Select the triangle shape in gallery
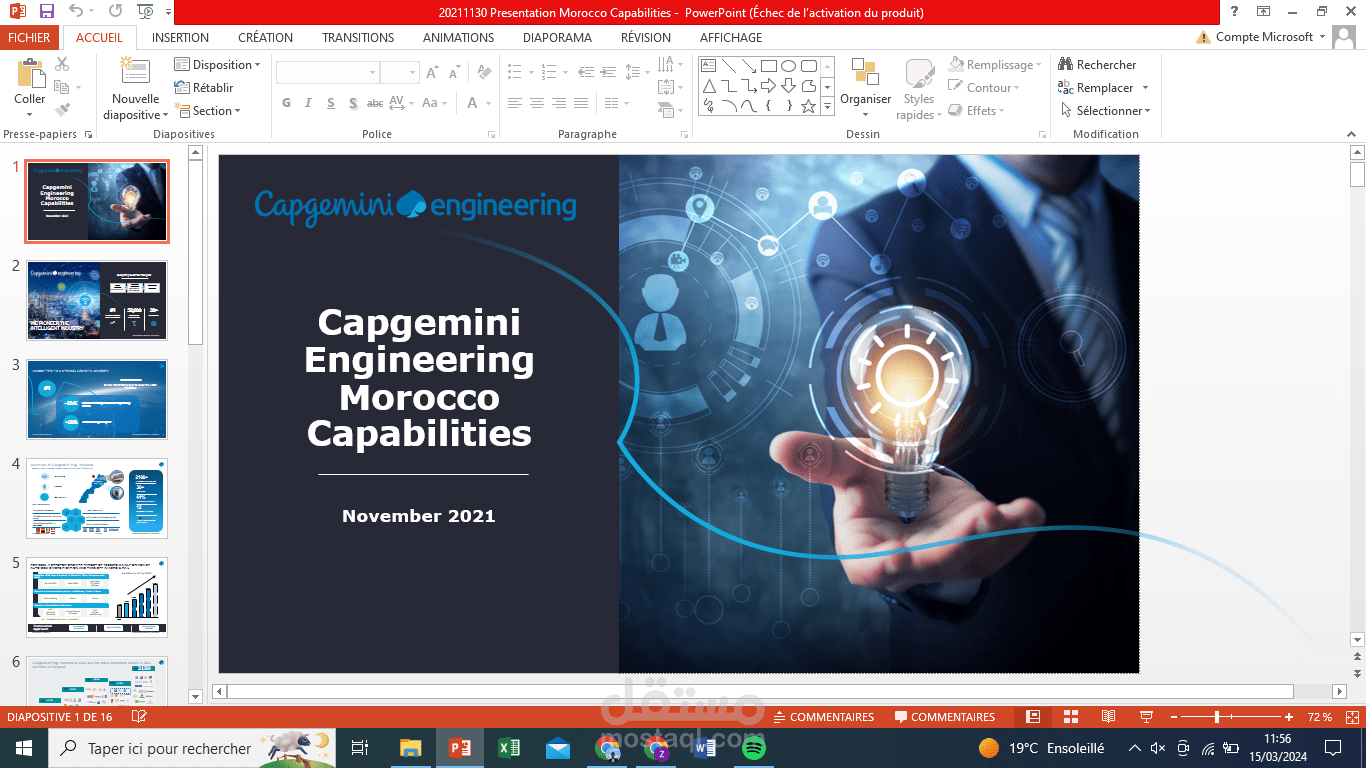This screenshot has width=1366, height=768. (x=708, y=86)
